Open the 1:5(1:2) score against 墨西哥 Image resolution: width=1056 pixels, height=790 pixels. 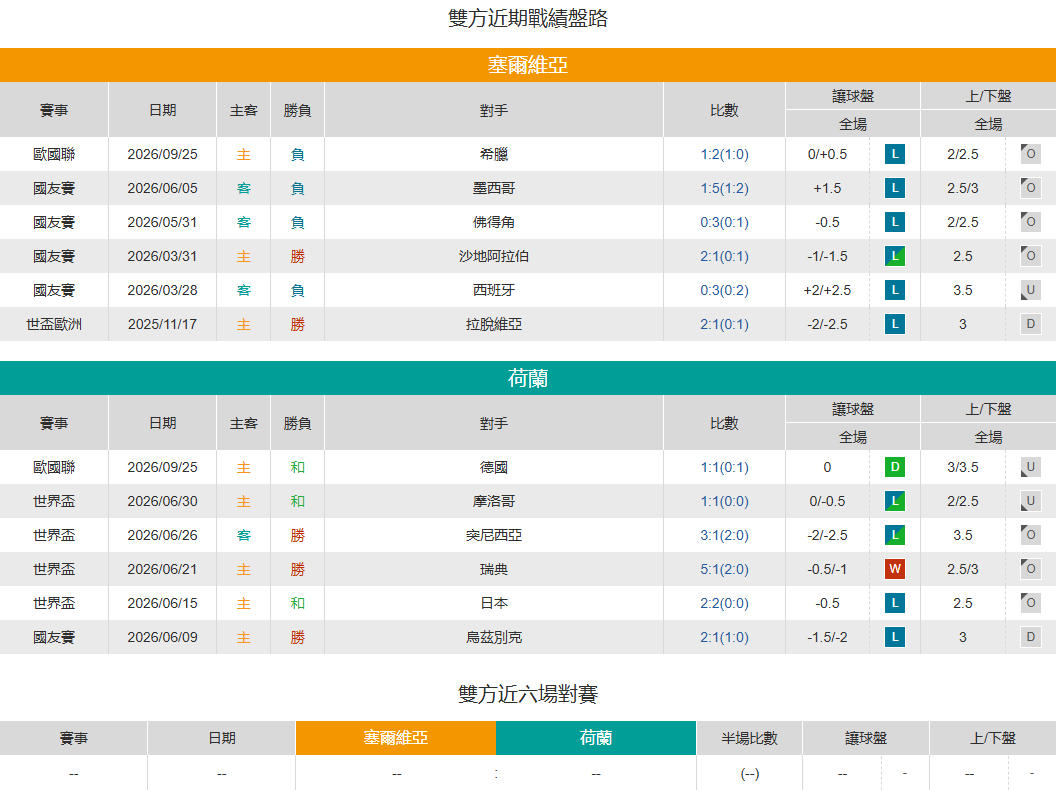click(x=724, y=188)
